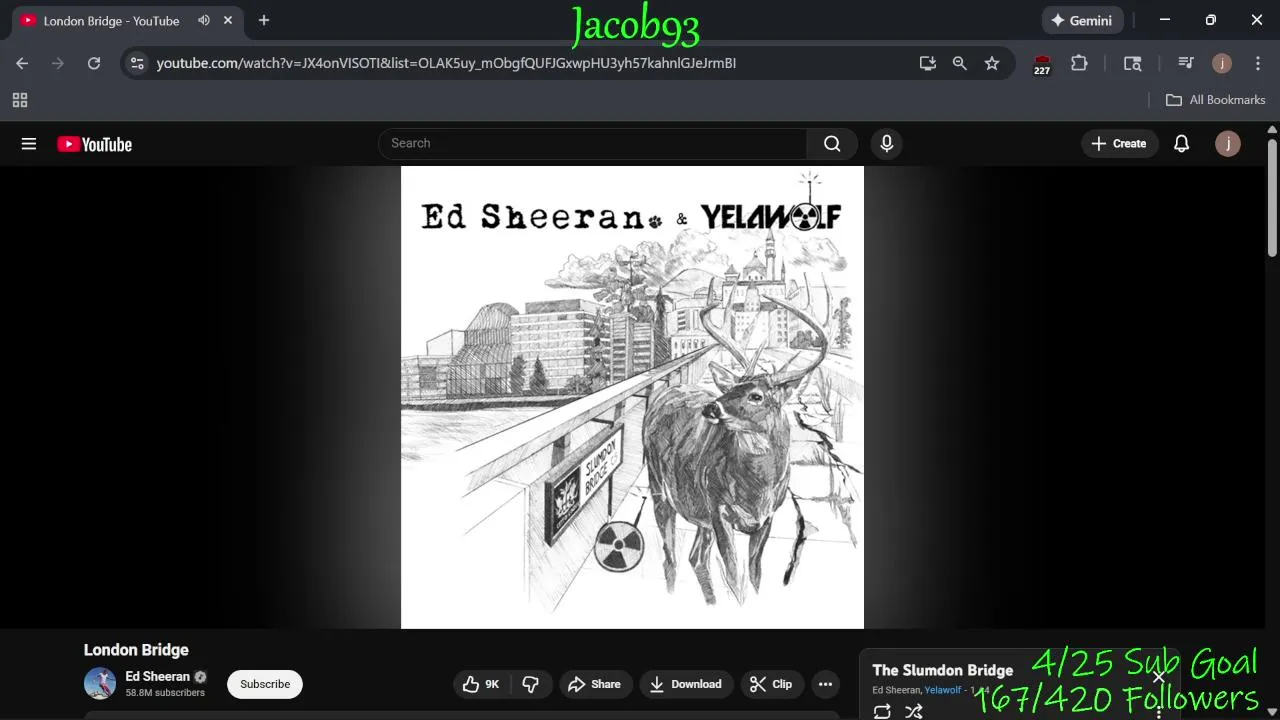Click the video album art player
The height and width of the screenshot is (720, 1280).
tap(632, 397)
